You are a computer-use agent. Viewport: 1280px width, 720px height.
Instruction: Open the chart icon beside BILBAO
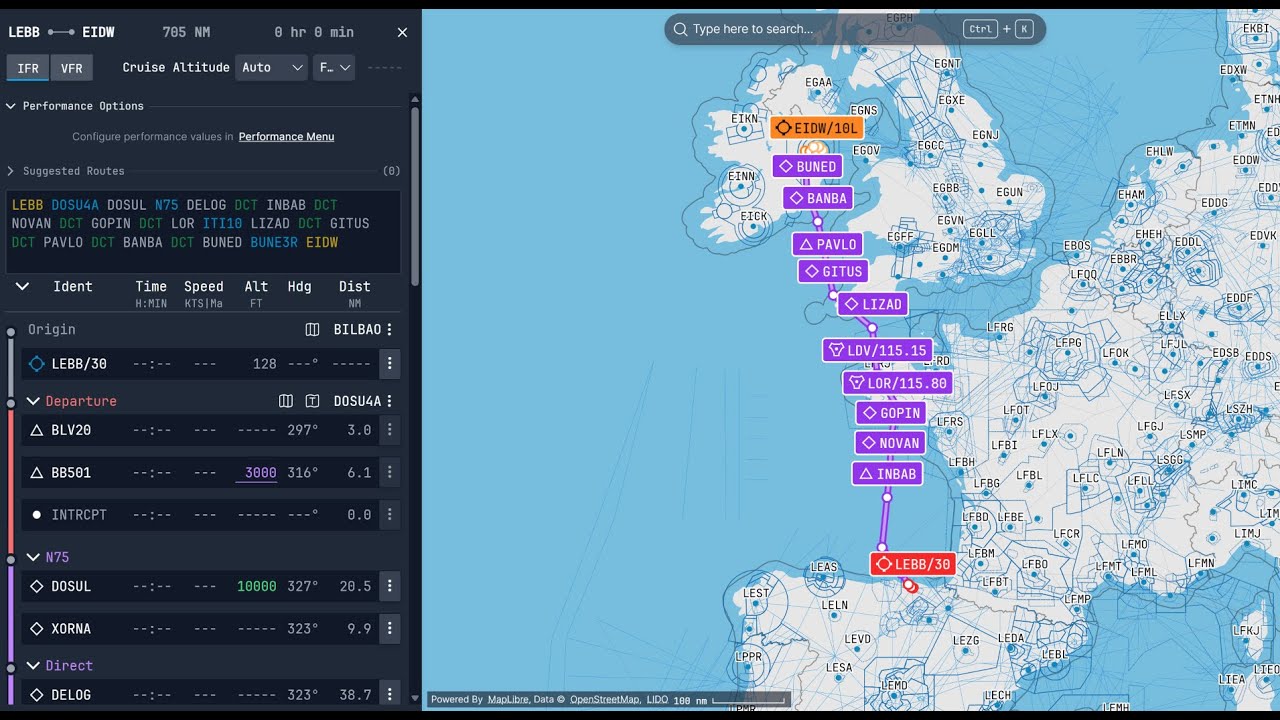tap(312, 329)
